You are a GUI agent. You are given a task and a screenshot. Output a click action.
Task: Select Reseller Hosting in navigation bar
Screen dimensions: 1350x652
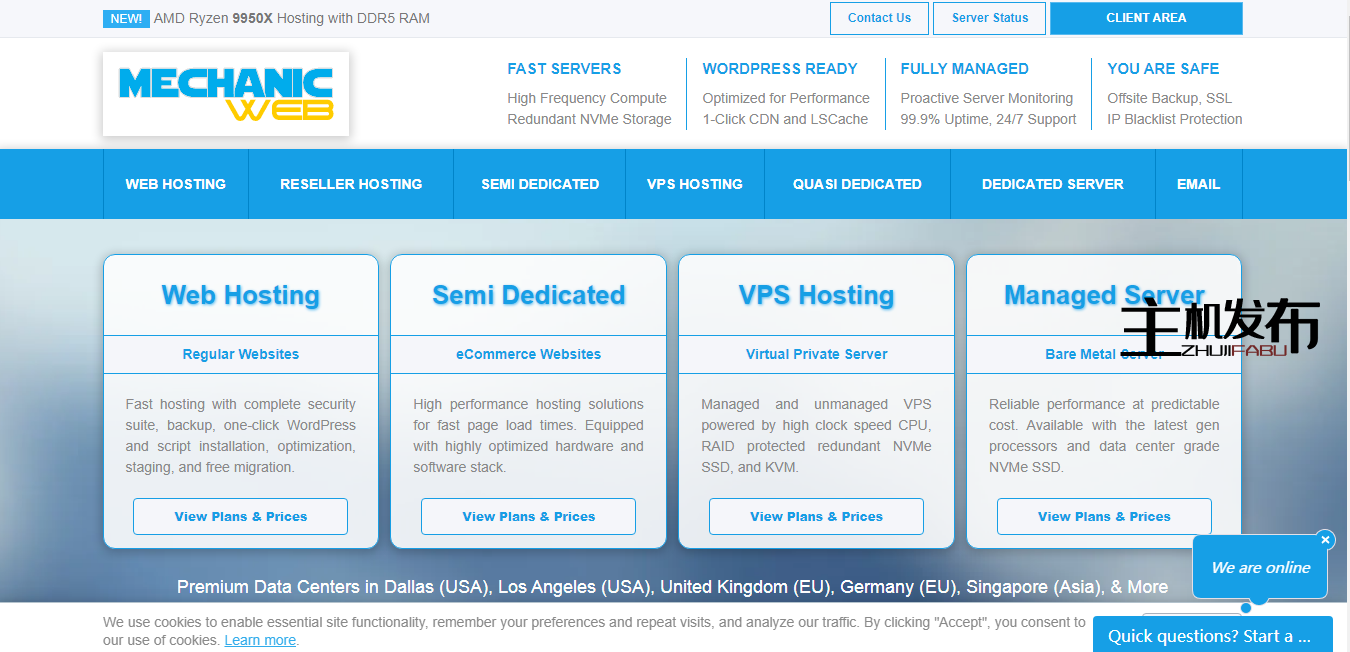coord(351,184)
